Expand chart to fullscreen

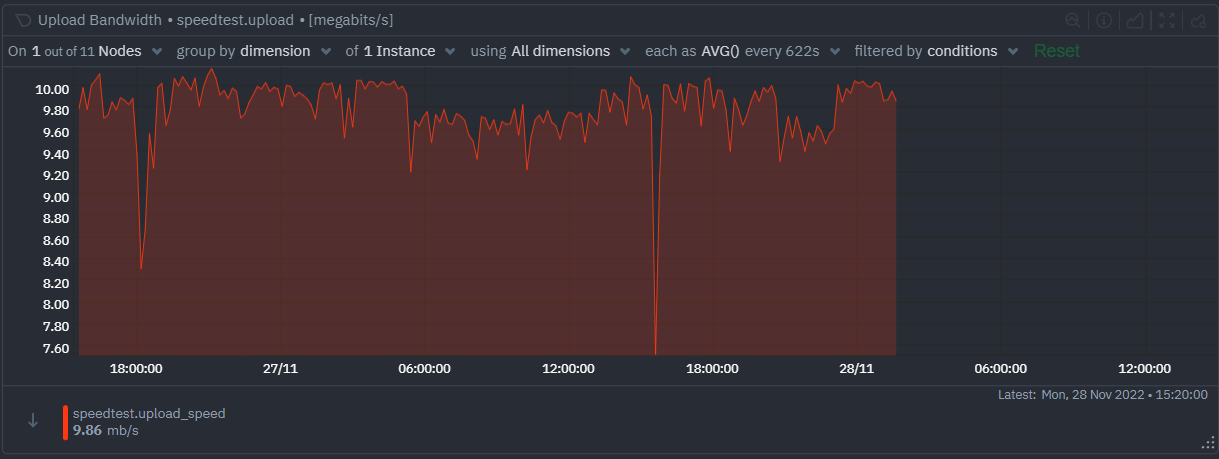(x=1166, y=20)
